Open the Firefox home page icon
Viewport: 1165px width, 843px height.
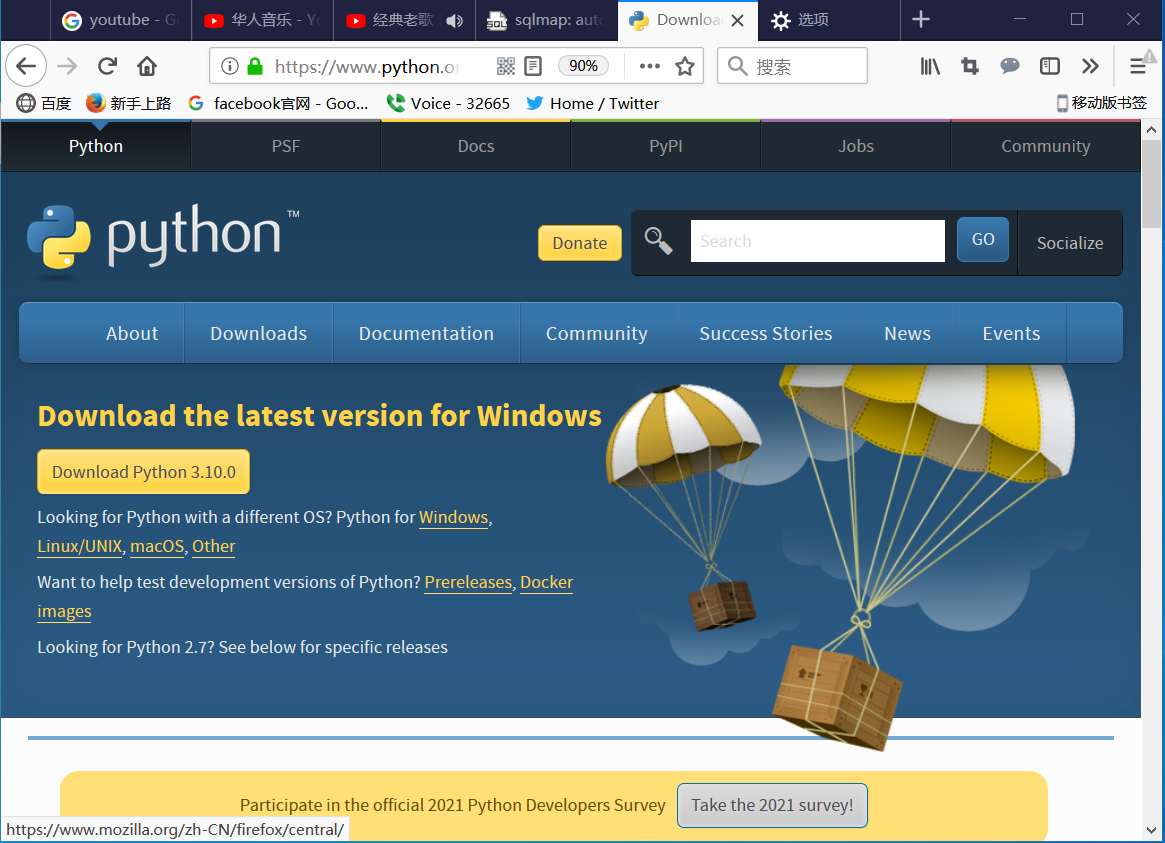[147, 67]
